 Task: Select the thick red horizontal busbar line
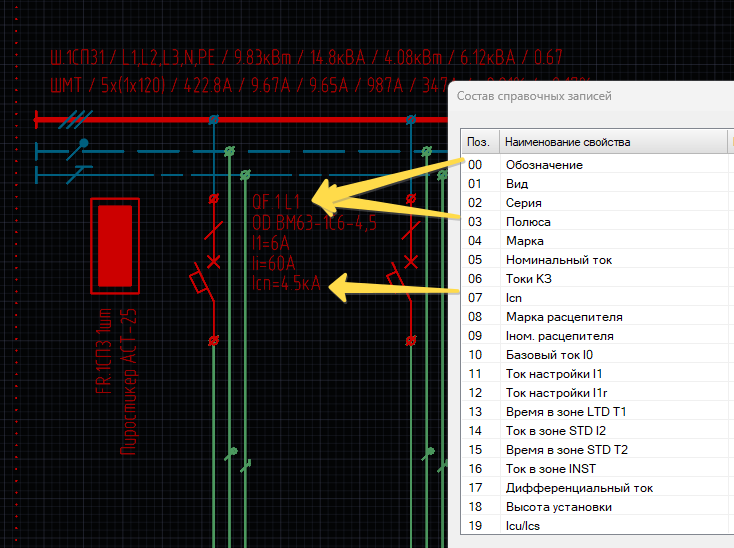(x=241, y=120)
